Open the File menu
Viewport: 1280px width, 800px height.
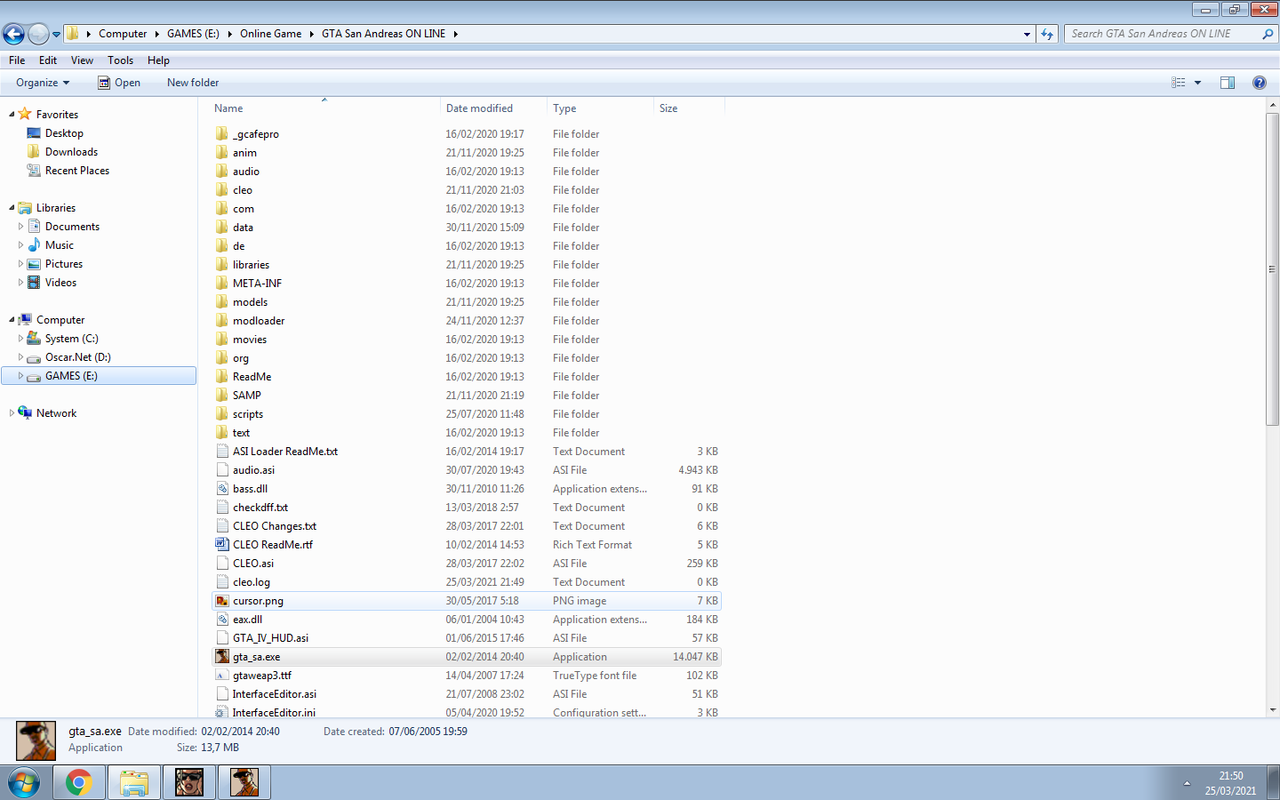point(17,60)
